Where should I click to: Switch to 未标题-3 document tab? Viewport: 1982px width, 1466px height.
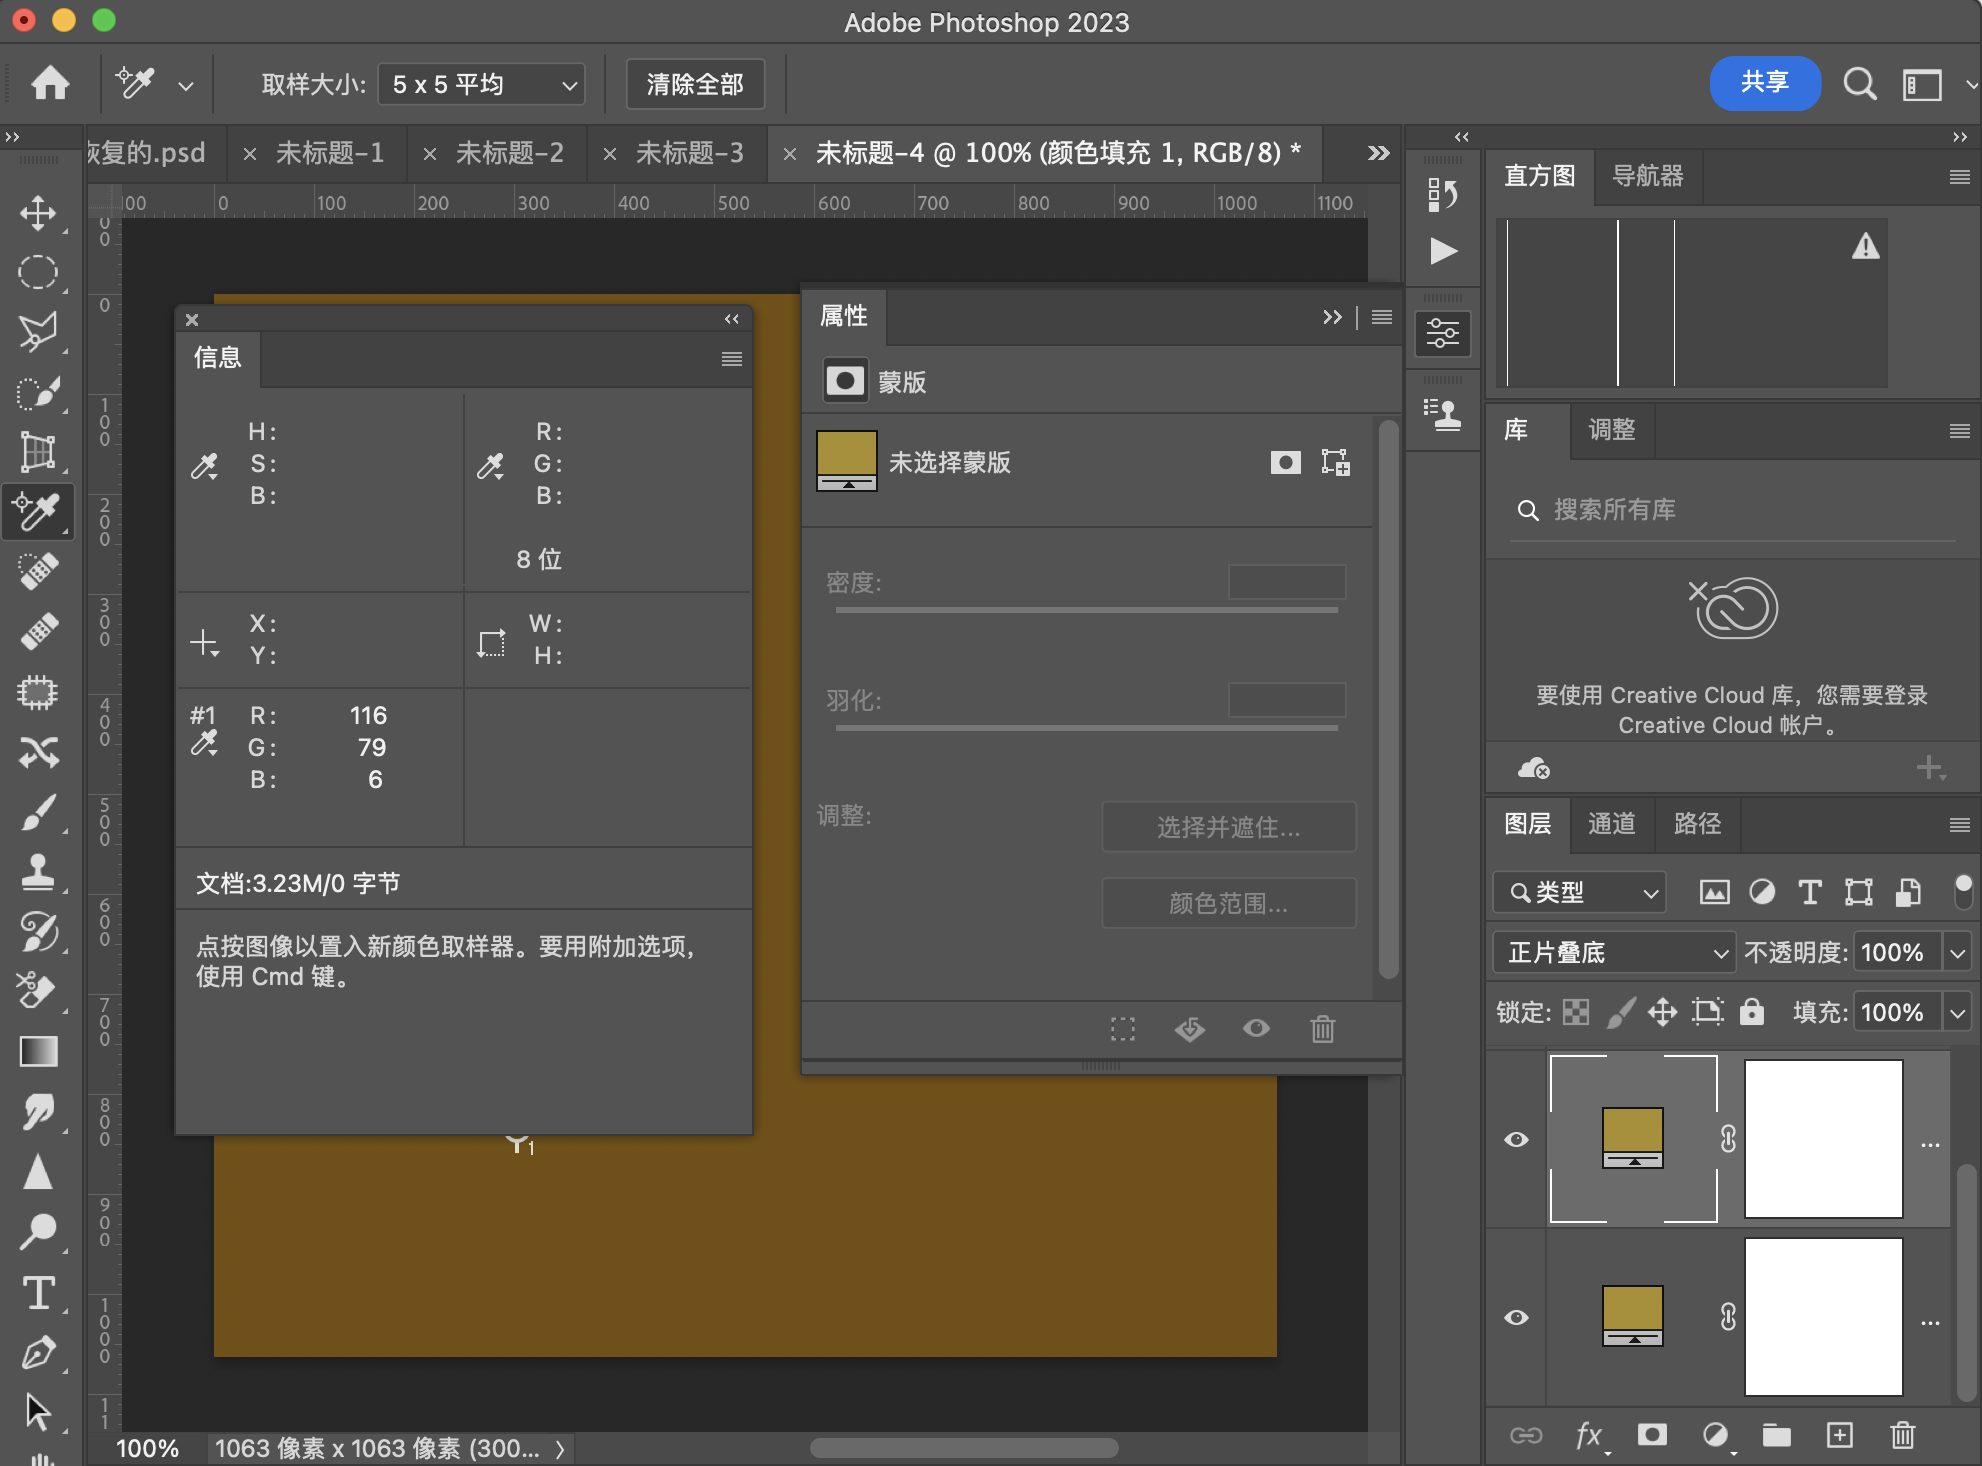[x=690, y=153]
